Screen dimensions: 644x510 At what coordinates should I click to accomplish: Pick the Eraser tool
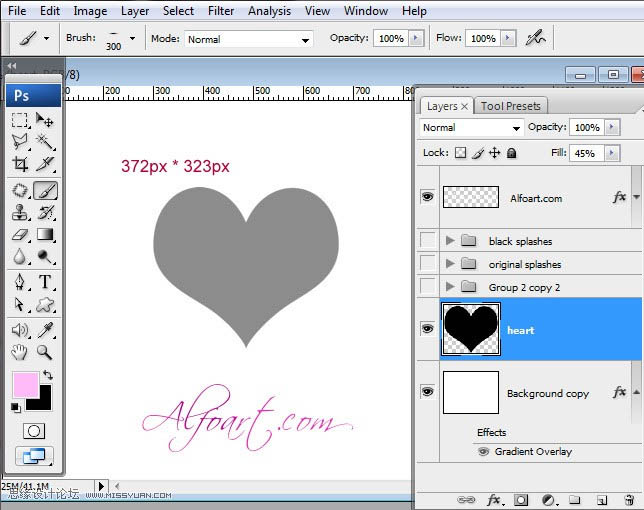click(20, 235)
